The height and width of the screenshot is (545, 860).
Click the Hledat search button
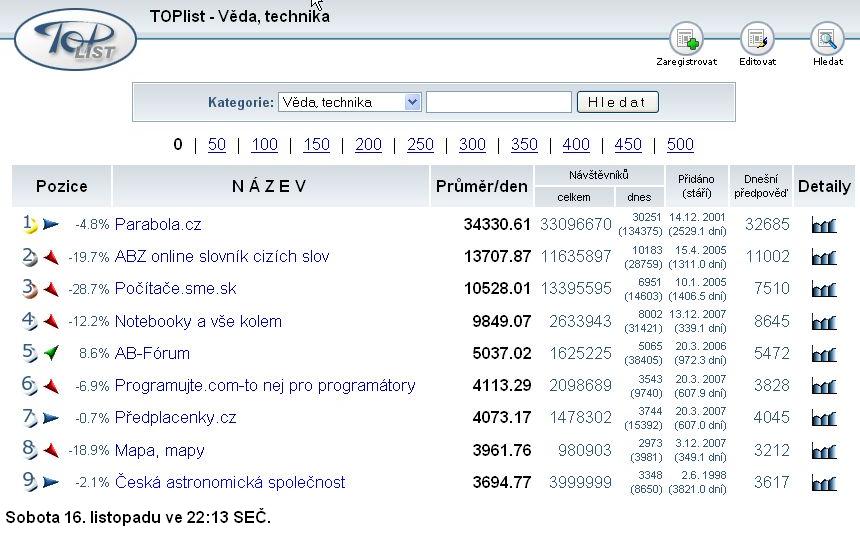pyautogui.click(x=618, y=102)
